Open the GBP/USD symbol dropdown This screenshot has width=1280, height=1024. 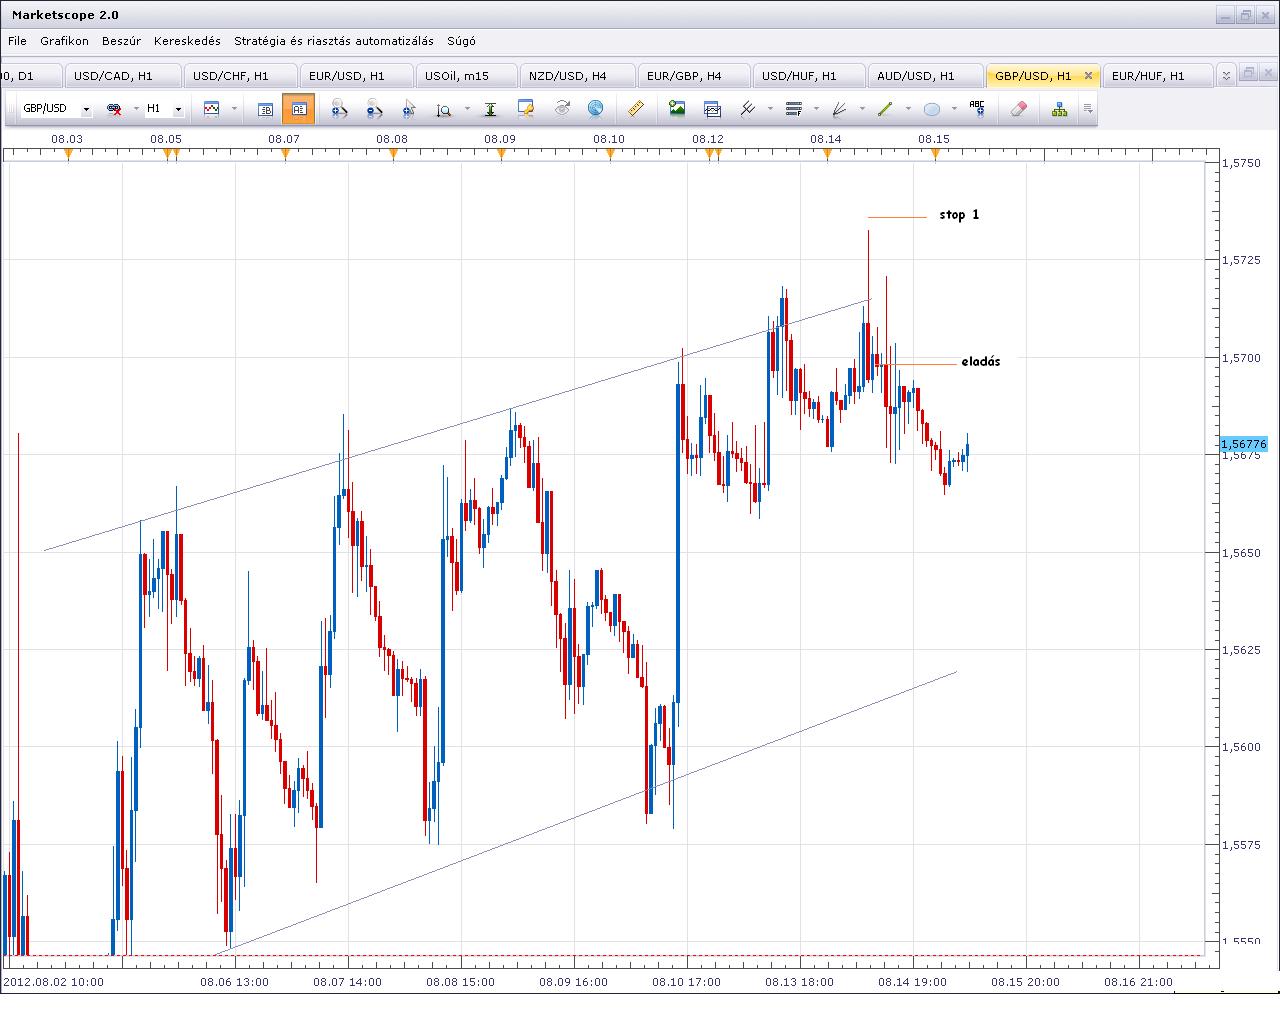point(87,109)
